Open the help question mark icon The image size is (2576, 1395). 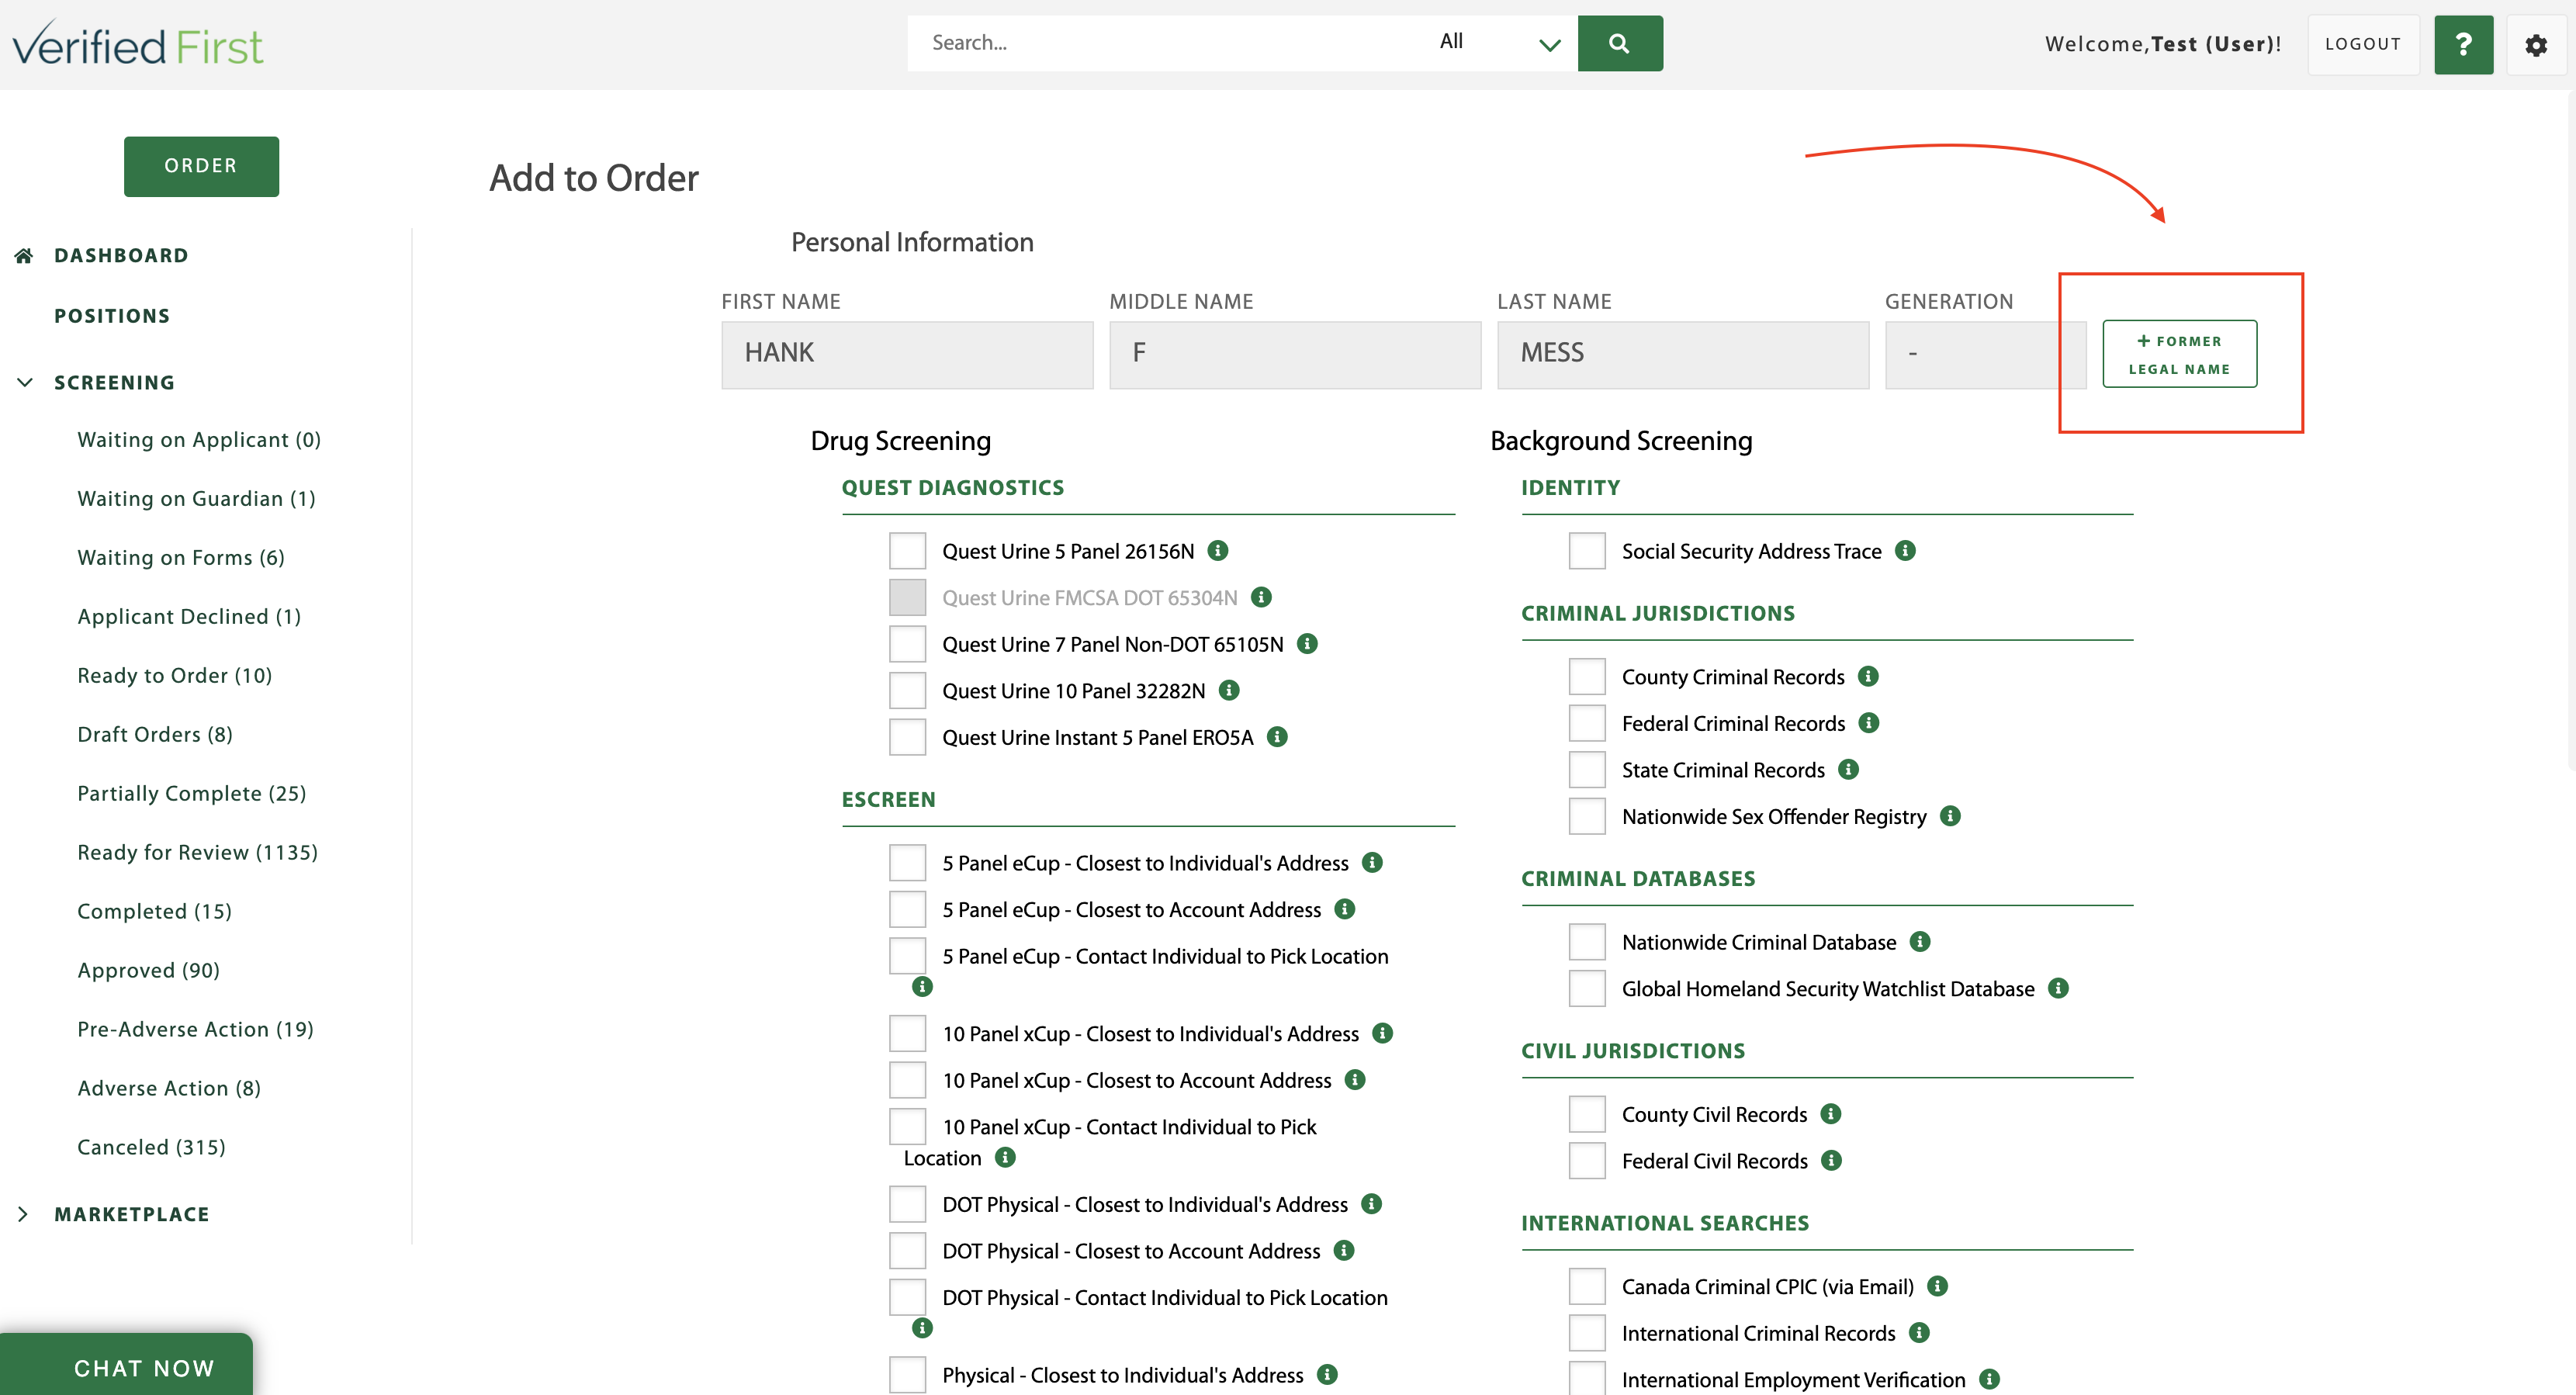pyautogui.click(x=2463, y=44)
